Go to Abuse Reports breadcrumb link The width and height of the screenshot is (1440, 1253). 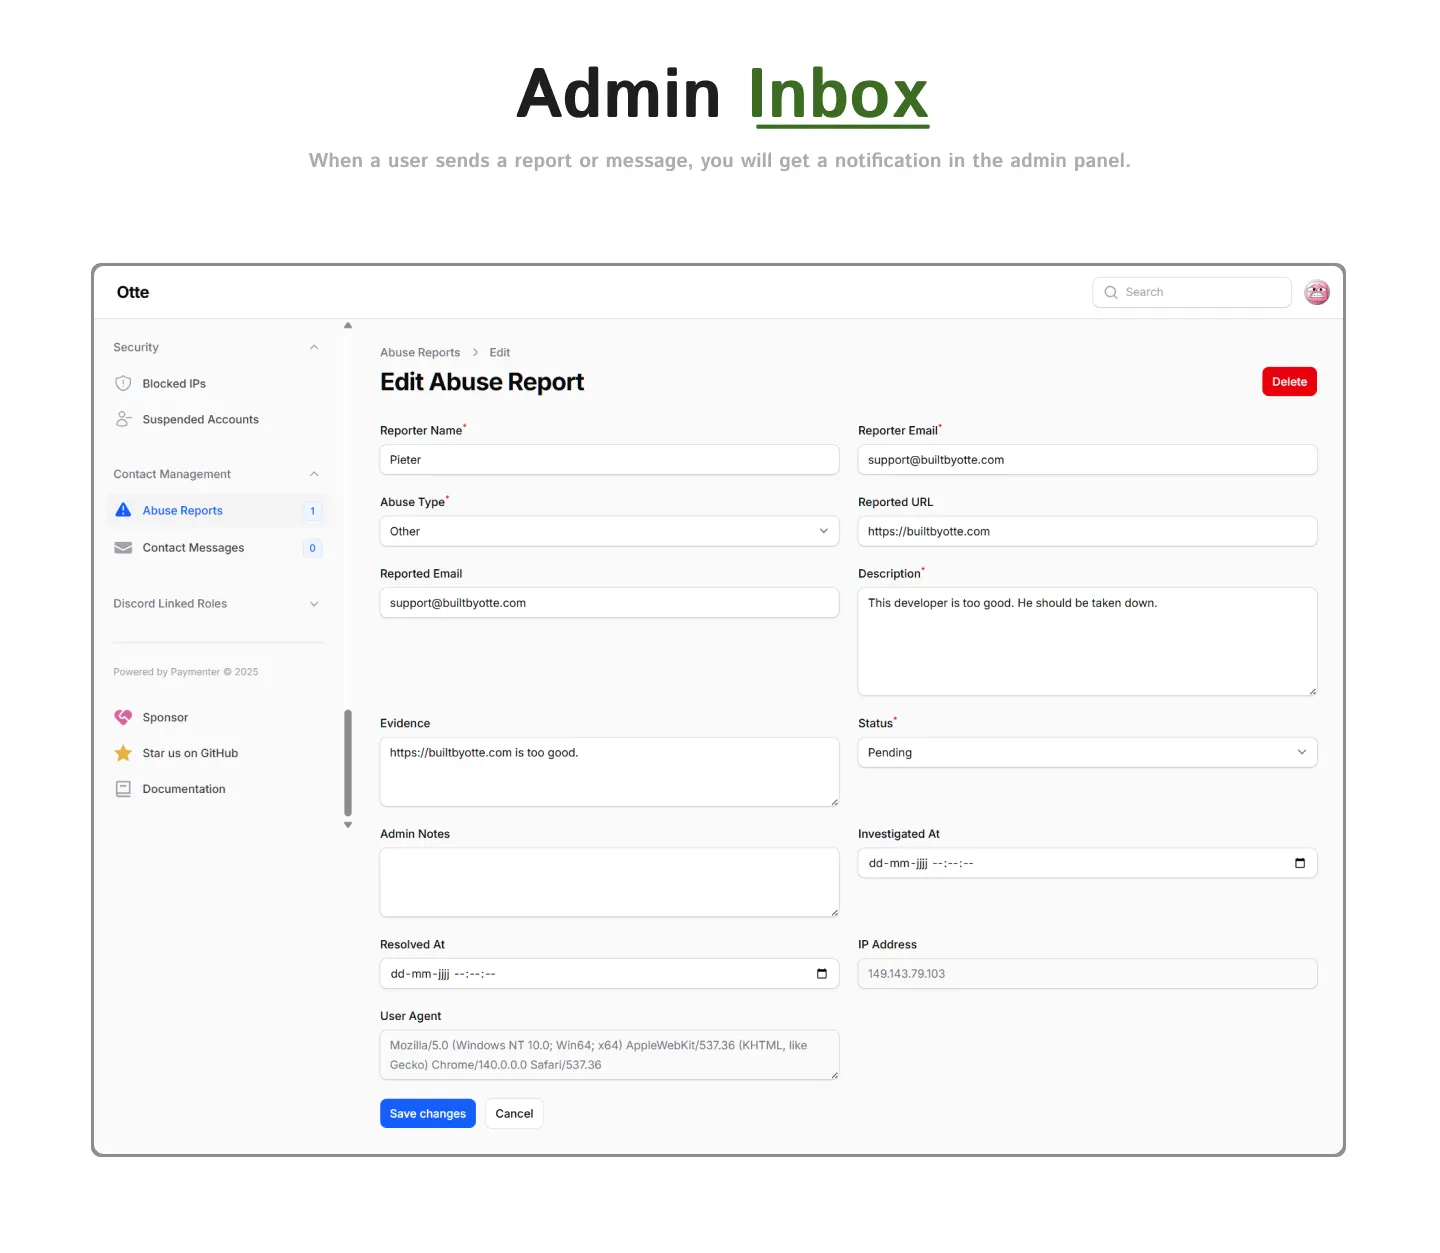click(420, 352)
